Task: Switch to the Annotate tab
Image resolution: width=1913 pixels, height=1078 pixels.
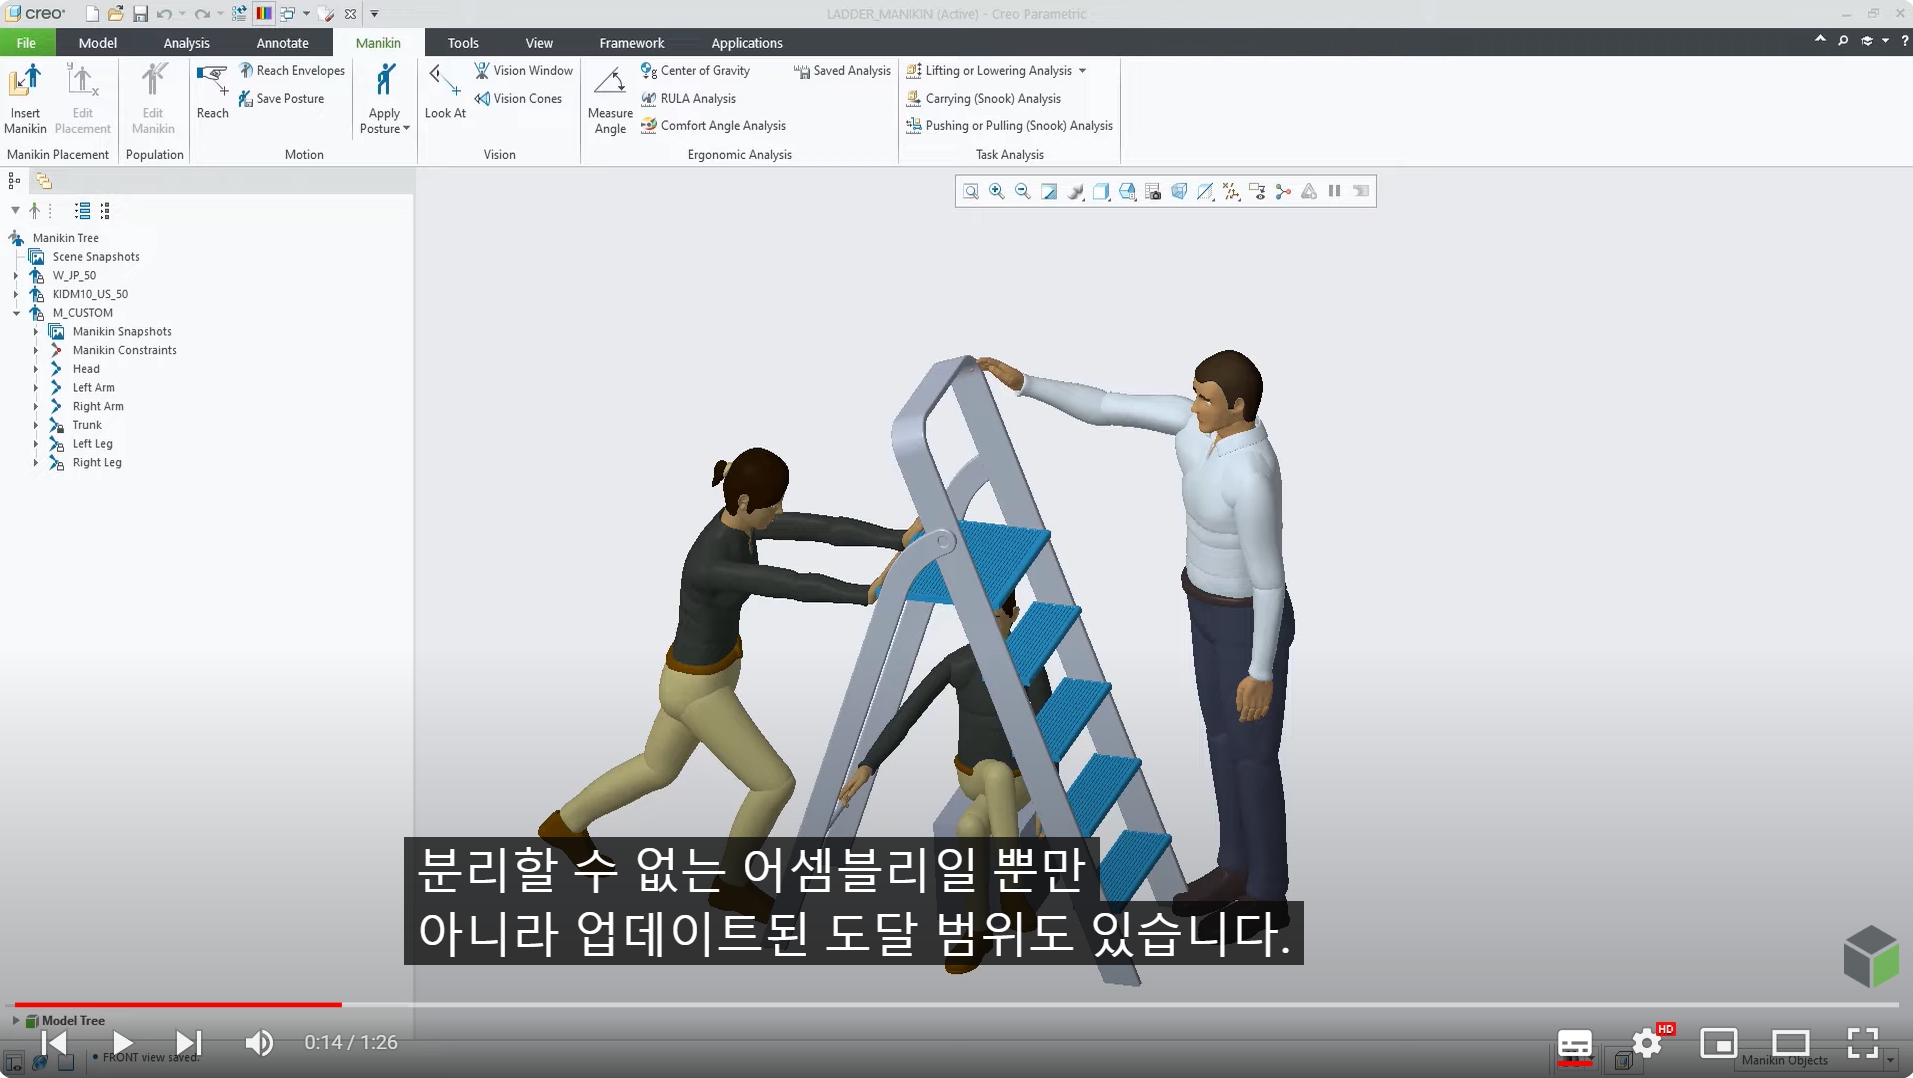Action: click(x=283, y=43)
